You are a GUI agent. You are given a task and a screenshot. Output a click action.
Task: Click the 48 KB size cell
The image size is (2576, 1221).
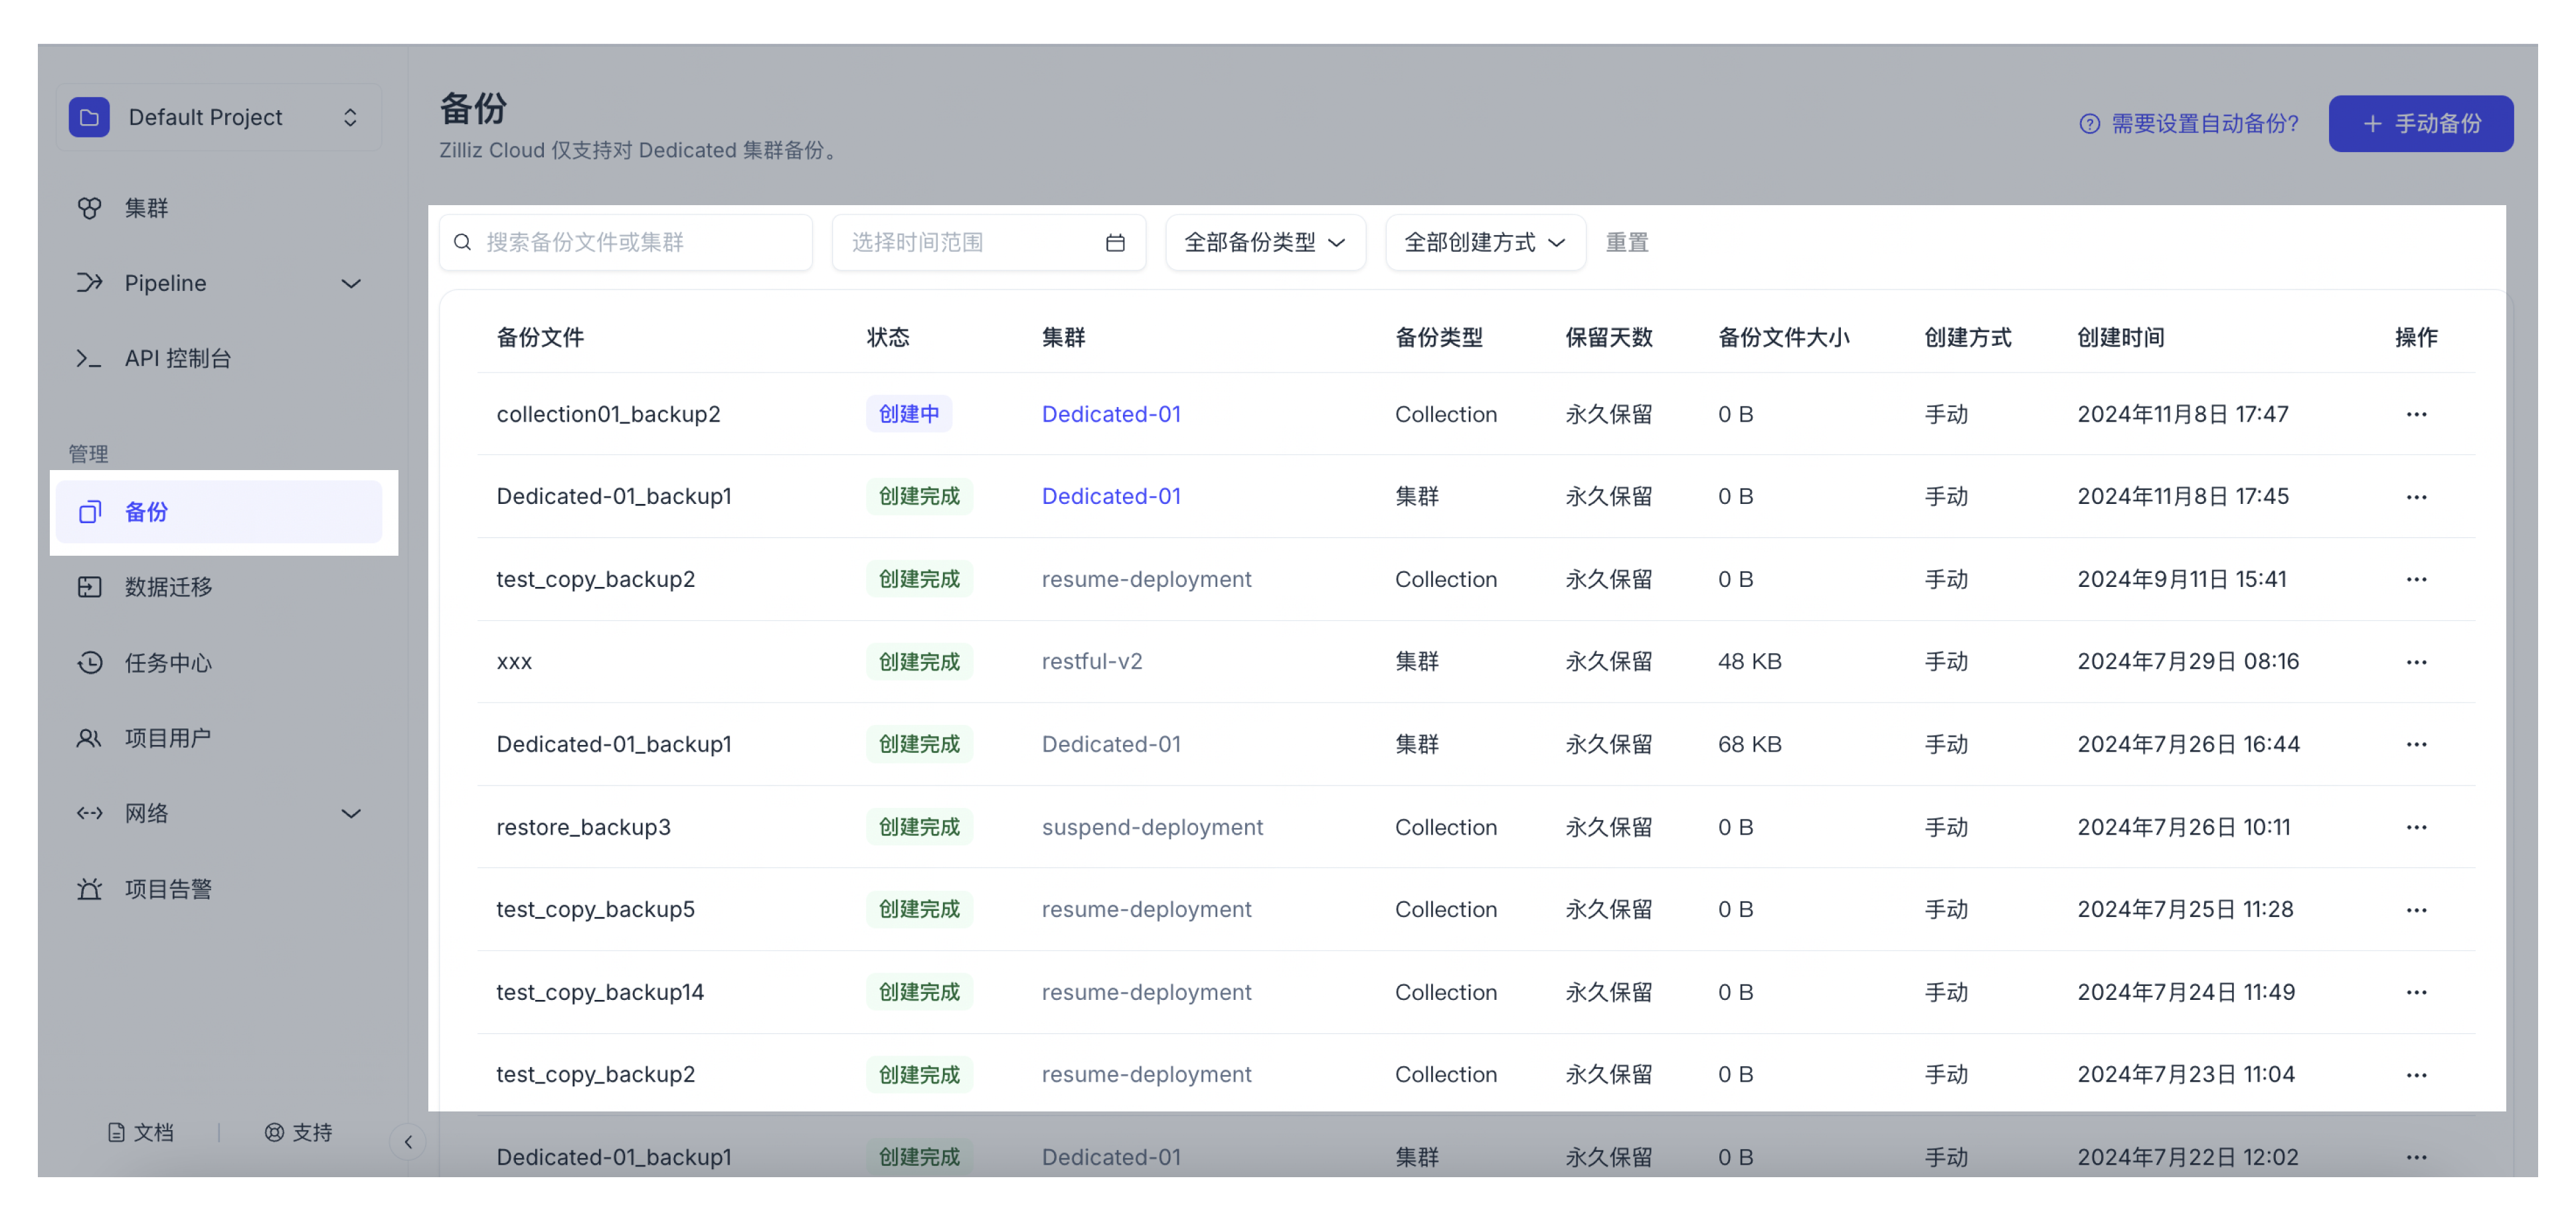[x=1749, y=662]
